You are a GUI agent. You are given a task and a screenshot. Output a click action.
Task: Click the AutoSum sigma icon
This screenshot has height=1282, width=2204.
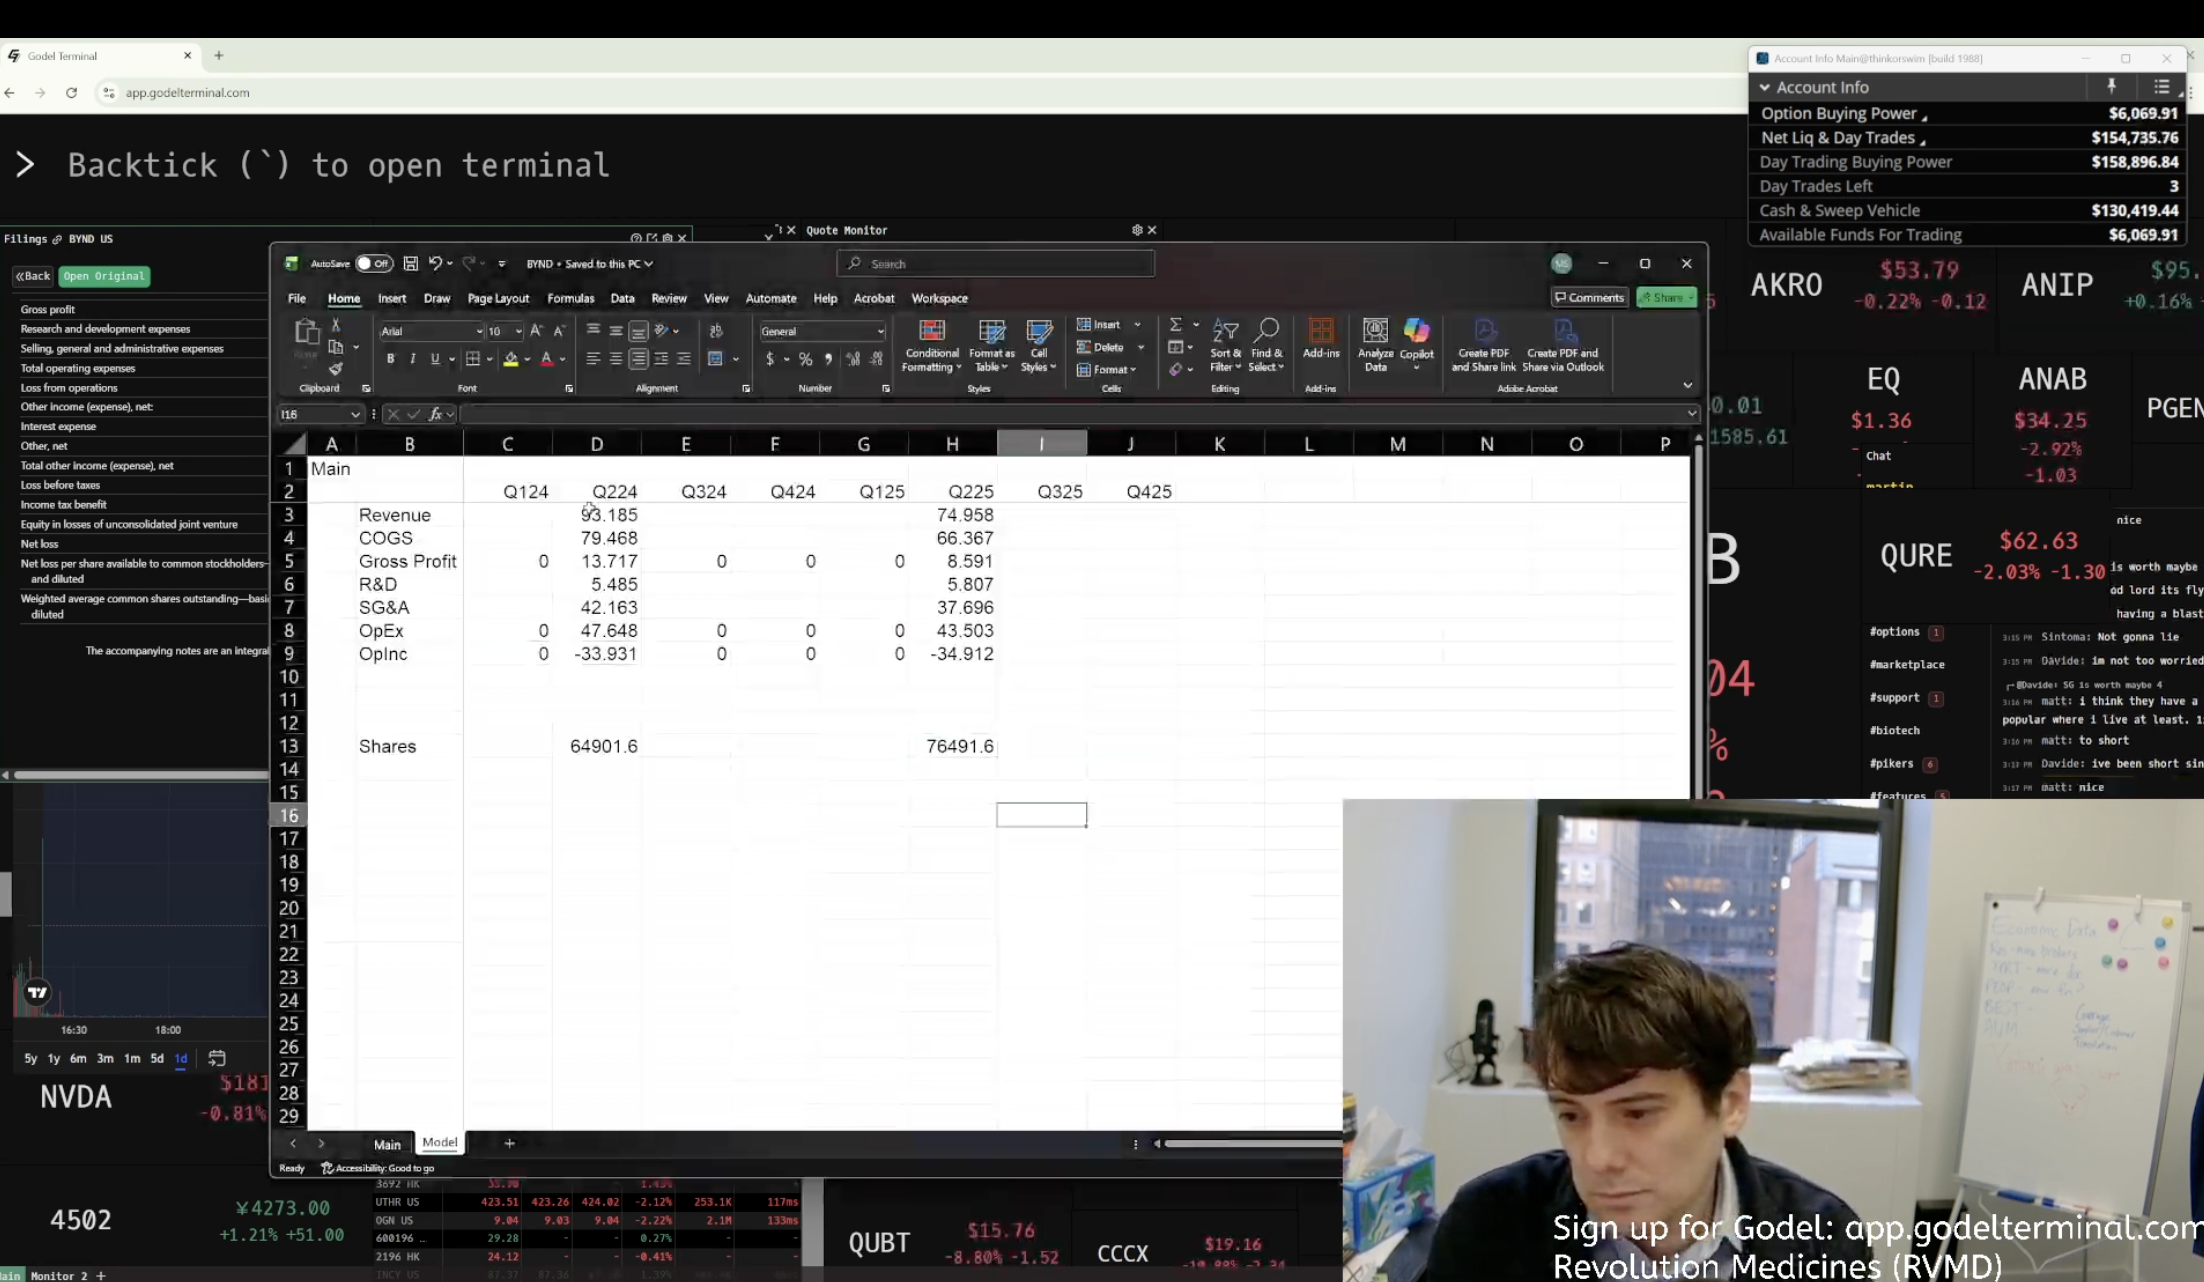tap(1176, 325)
